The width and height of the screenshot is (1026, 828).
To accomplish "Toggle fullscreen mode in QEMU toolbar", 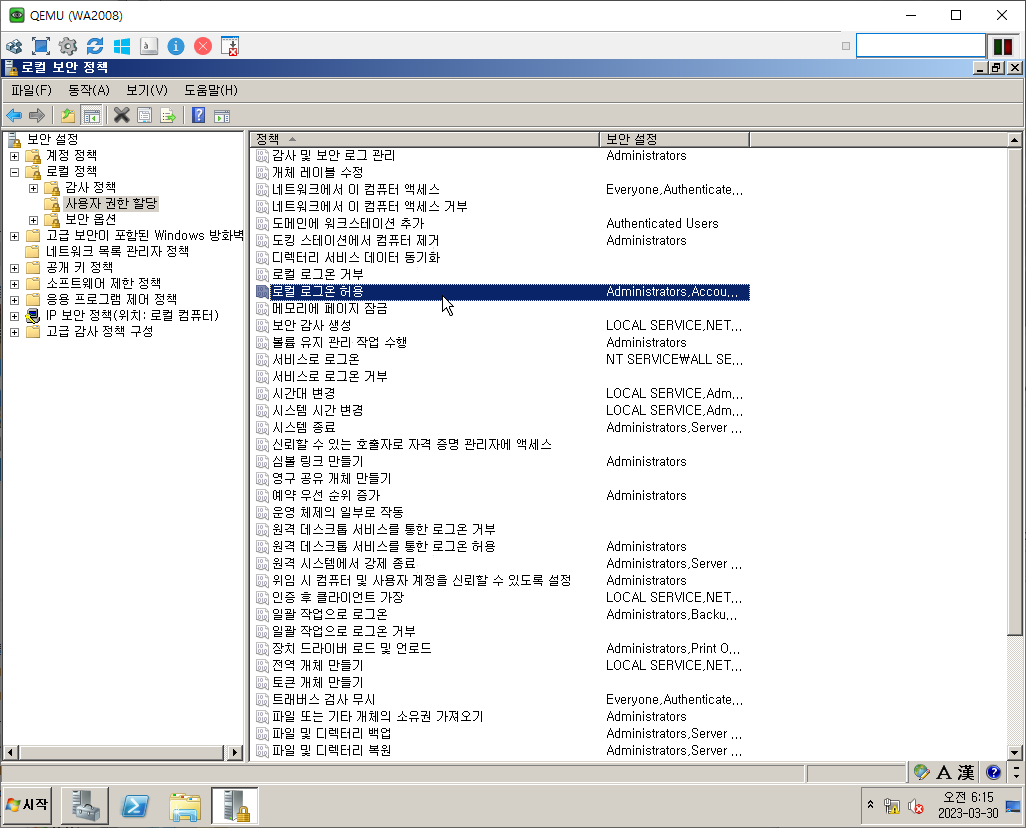I will [41, 46].
